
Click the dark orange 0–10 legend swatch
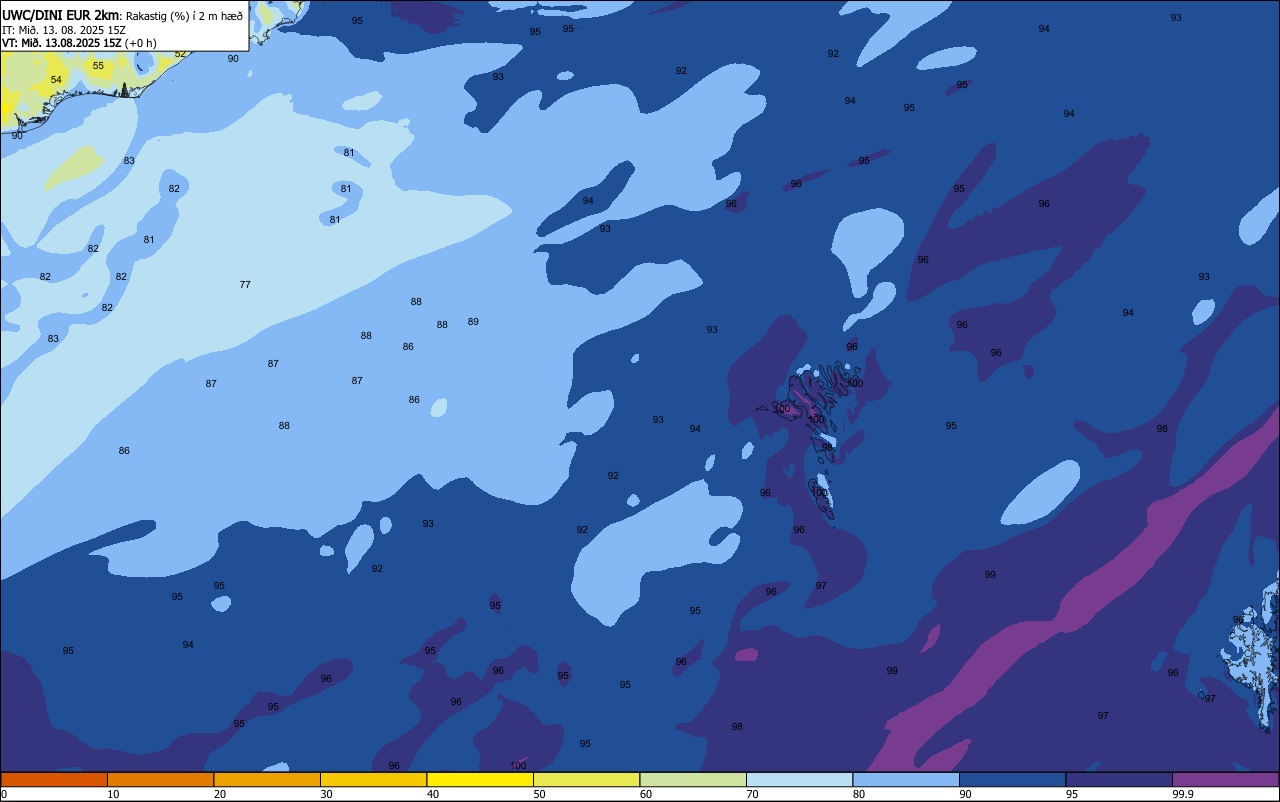tap(54, 779)
